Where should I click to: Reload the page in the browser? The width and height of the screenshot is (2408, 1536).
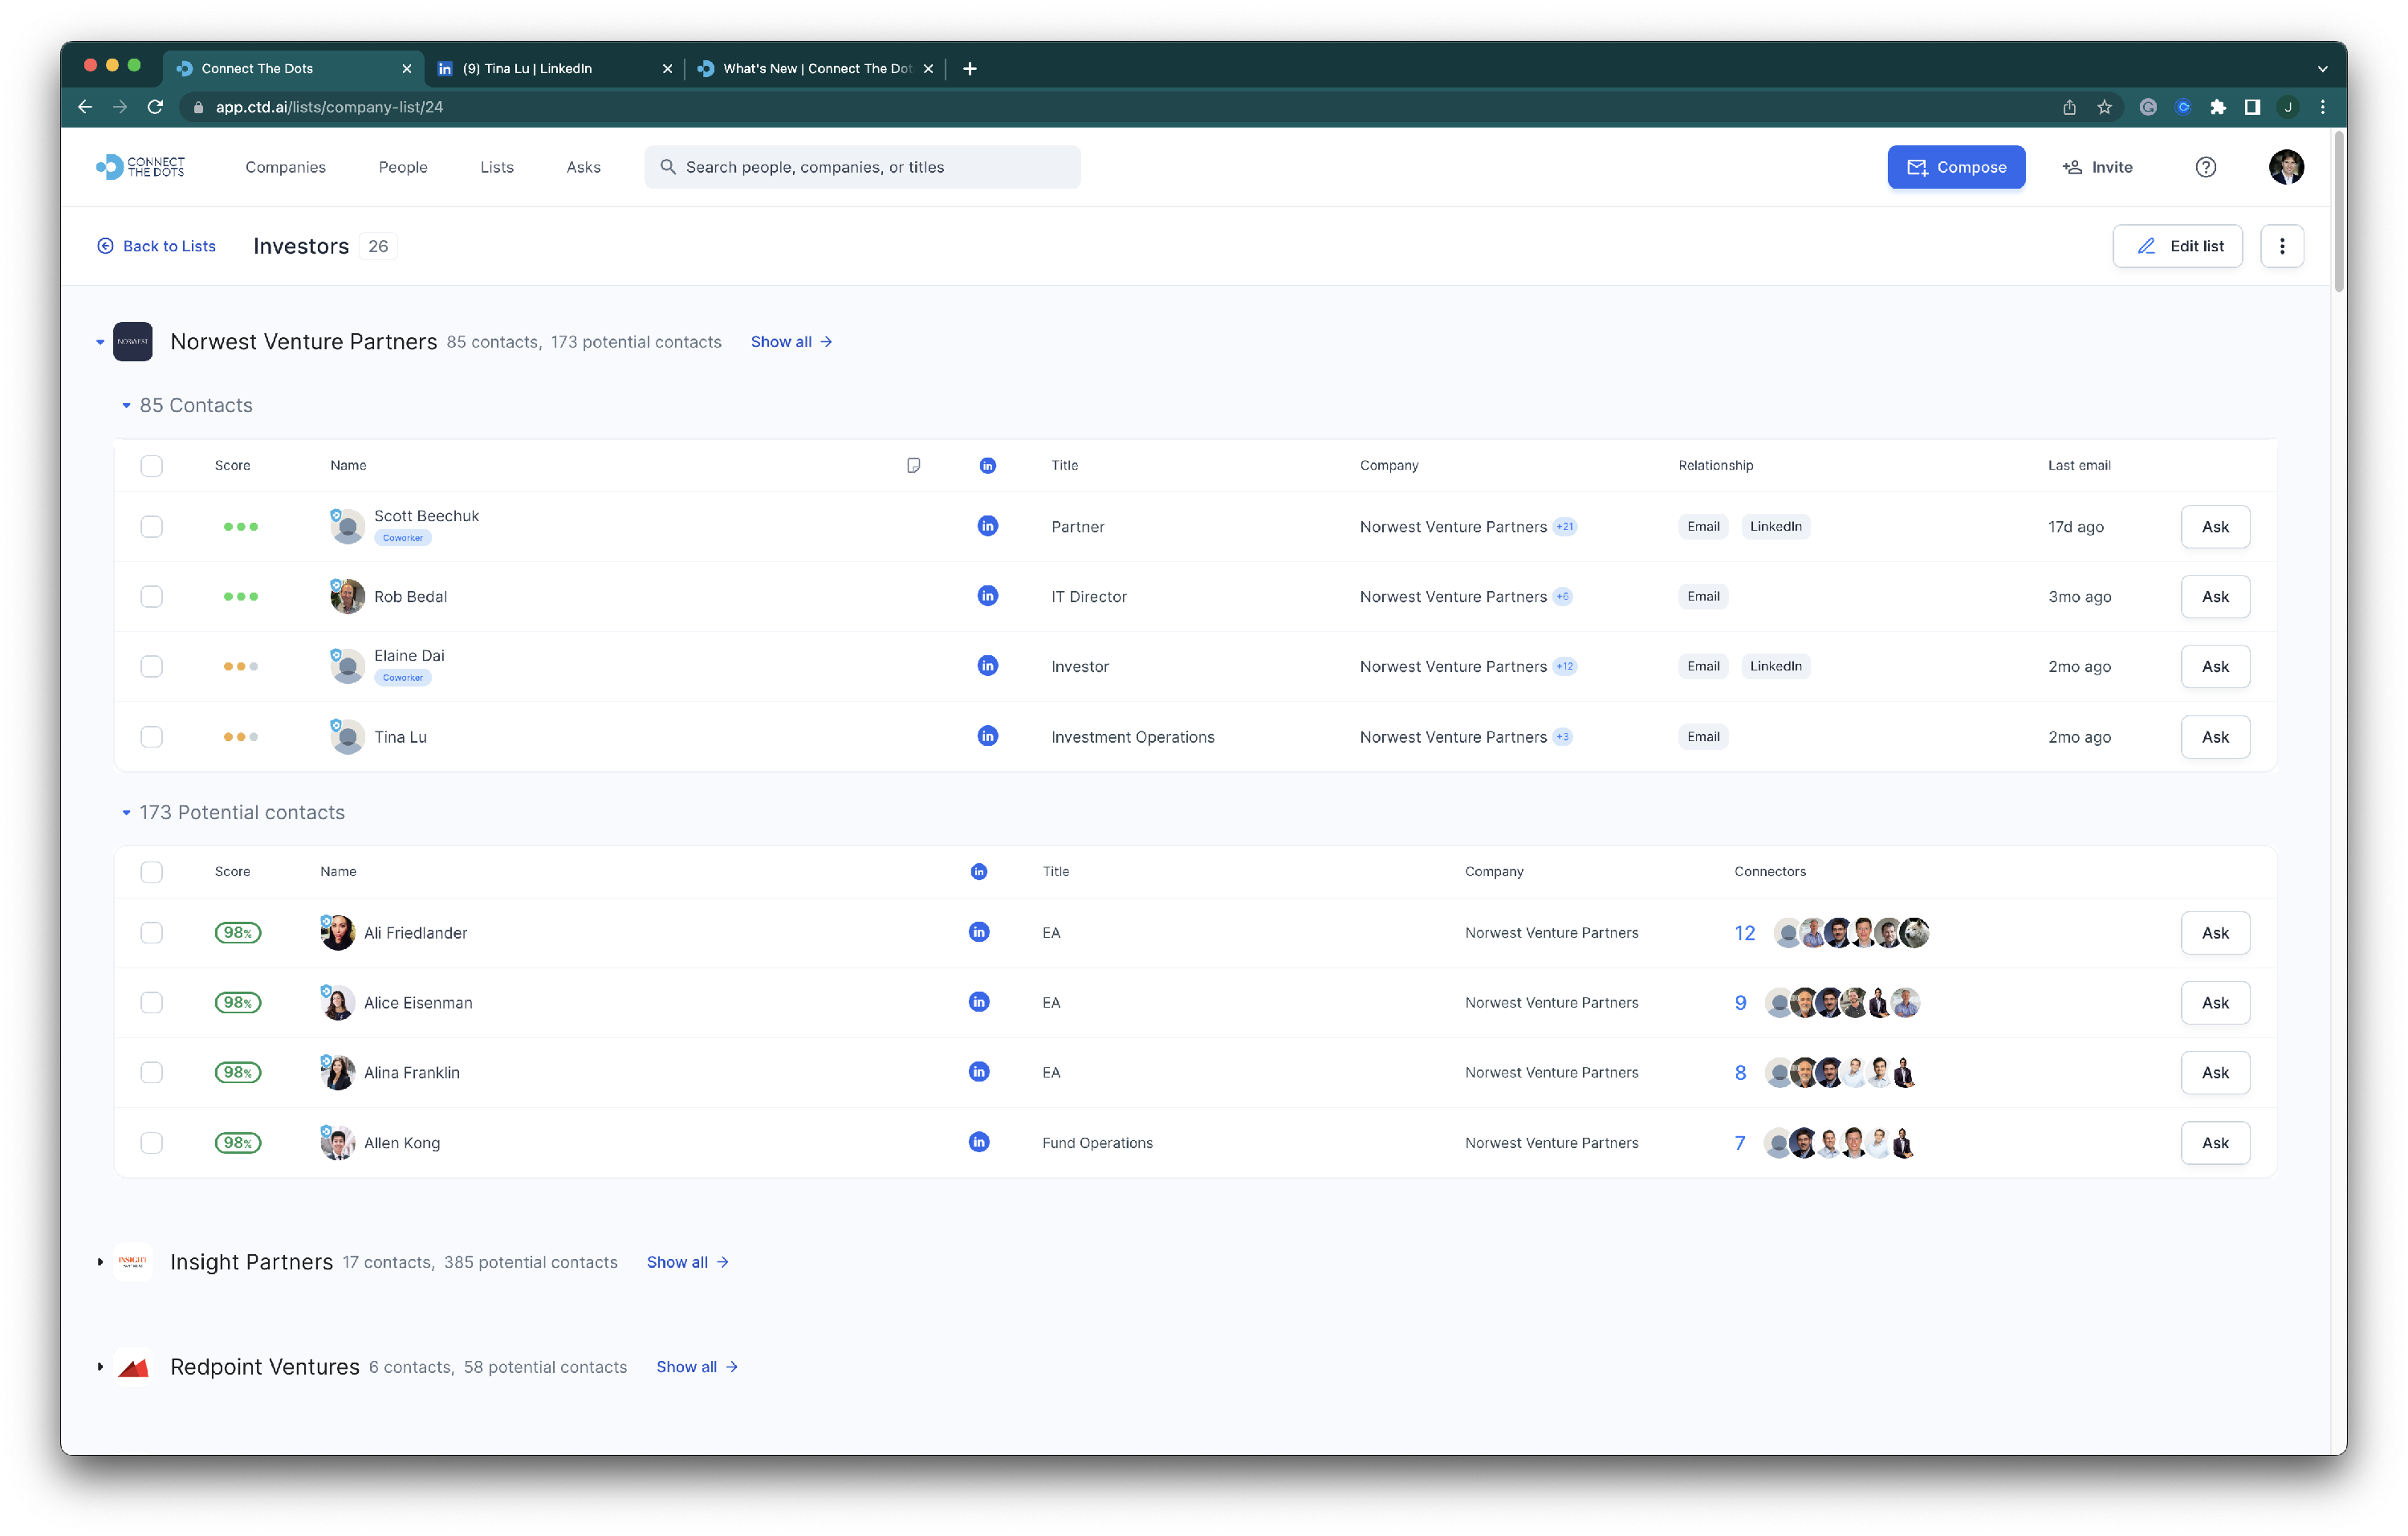tap(155, 107)
